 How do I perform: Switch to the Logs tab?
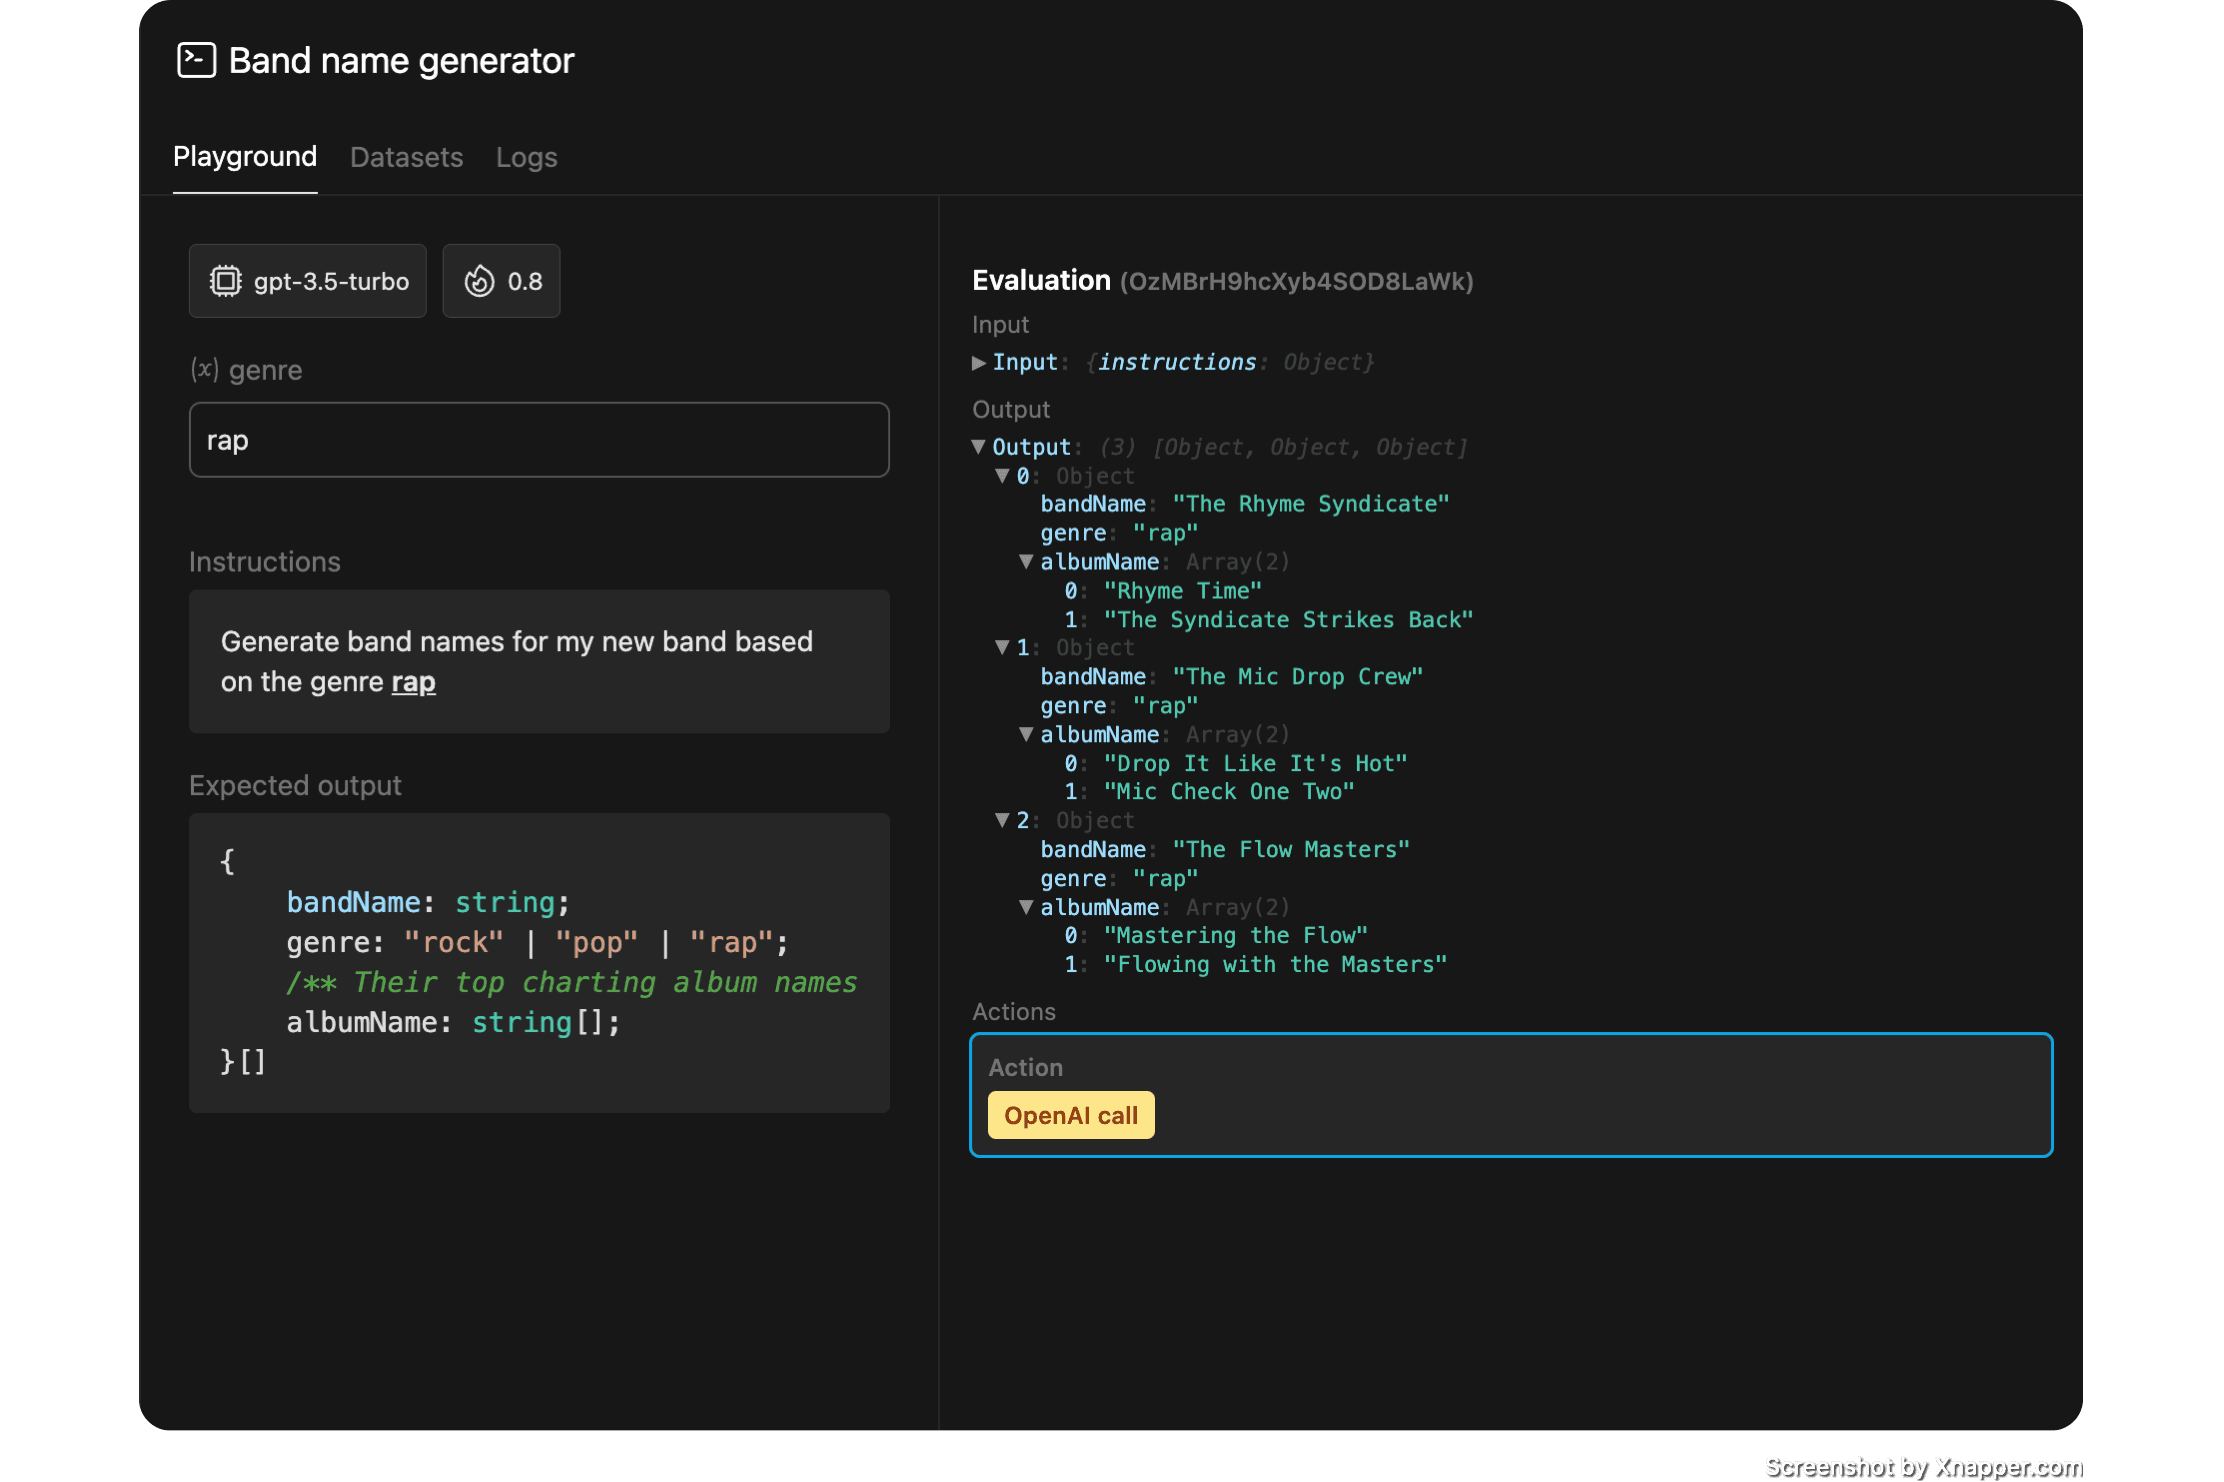(x=526, y=157)
